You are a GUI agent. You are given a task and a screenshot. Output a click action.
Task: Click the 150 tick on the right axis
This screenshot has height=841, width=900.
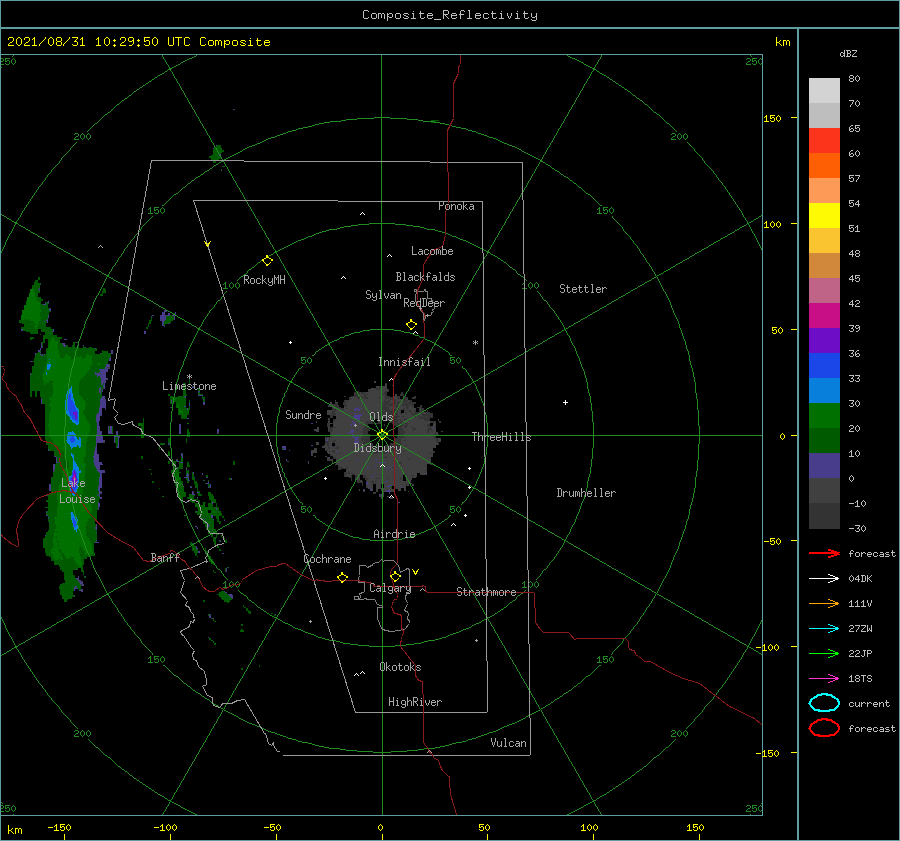click(772, 118)
